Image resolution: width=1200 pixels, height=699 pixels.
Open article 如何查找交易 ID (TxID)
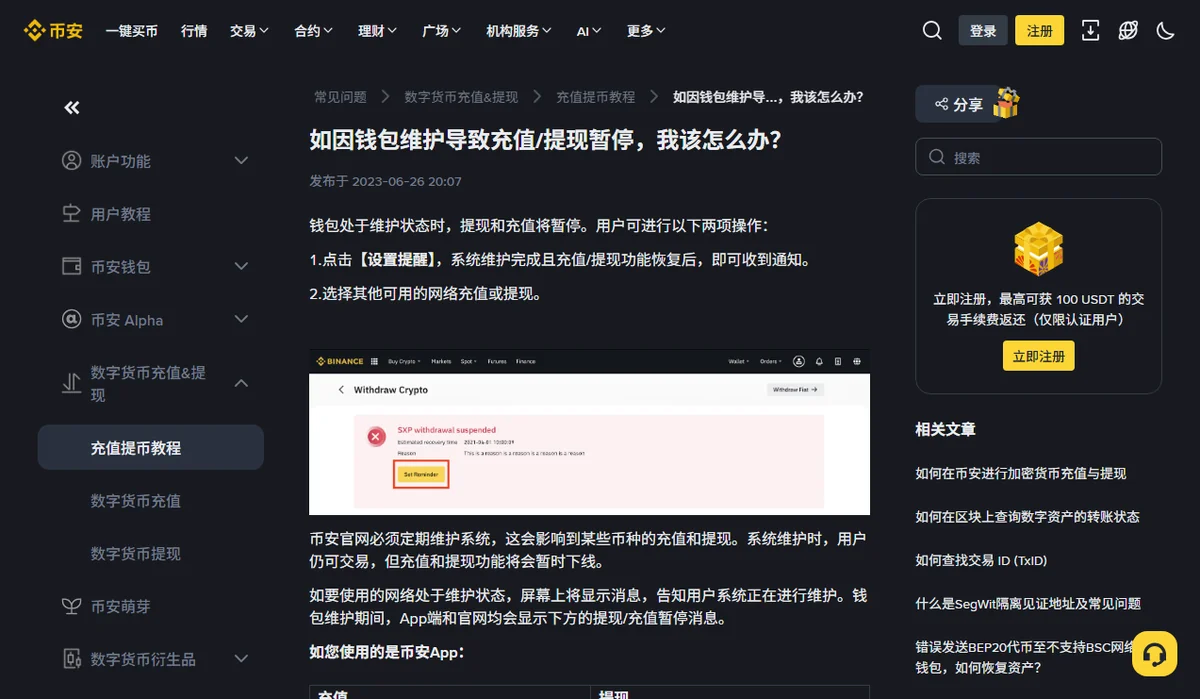point(982,560)
